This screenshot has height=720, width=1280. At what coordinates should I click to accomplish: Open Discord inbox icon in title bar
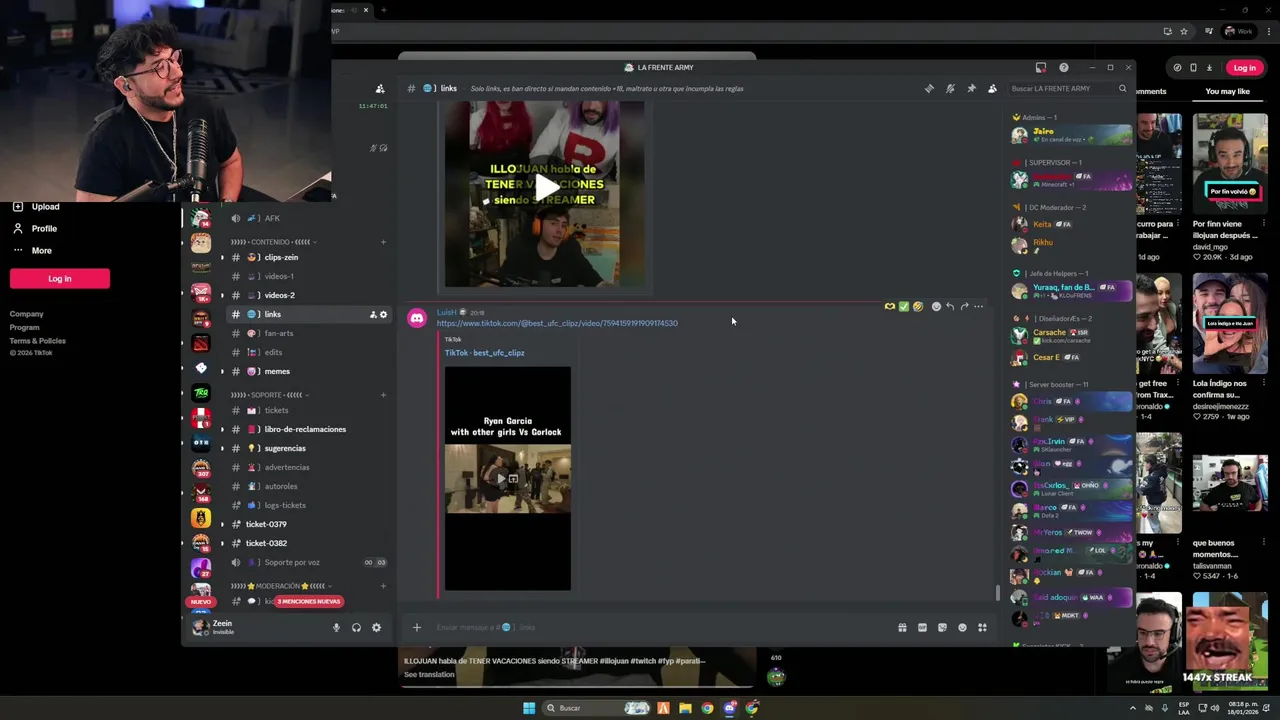click(x=1041, y=67)
